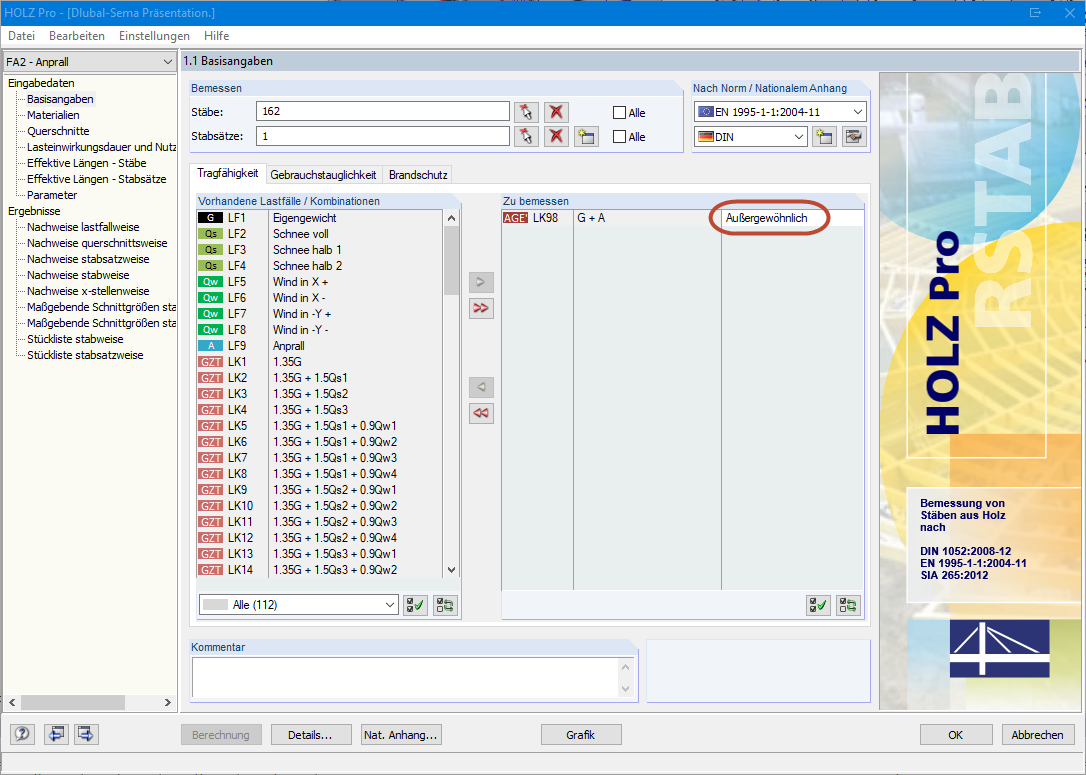Open Effektive Längen - Stäbe tree item

(x=87, y=163)
